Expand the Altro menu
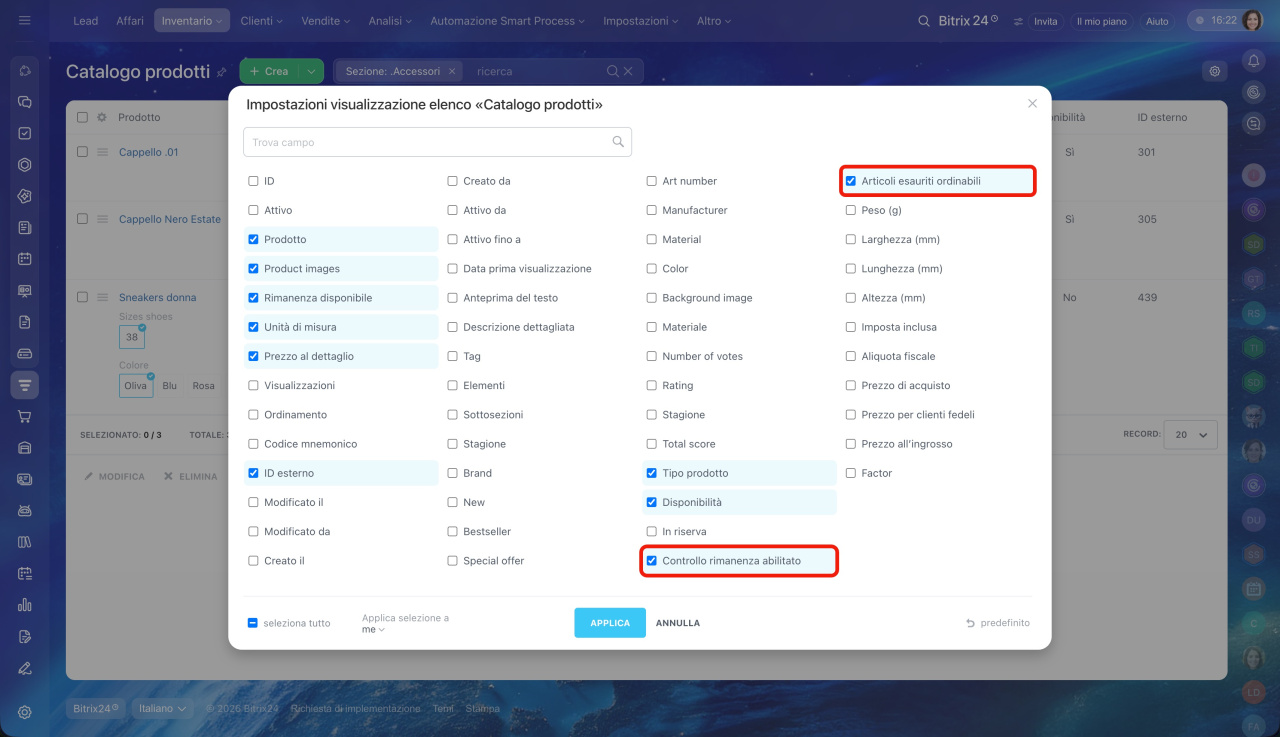1280x737 pixels. coord(714,21)
